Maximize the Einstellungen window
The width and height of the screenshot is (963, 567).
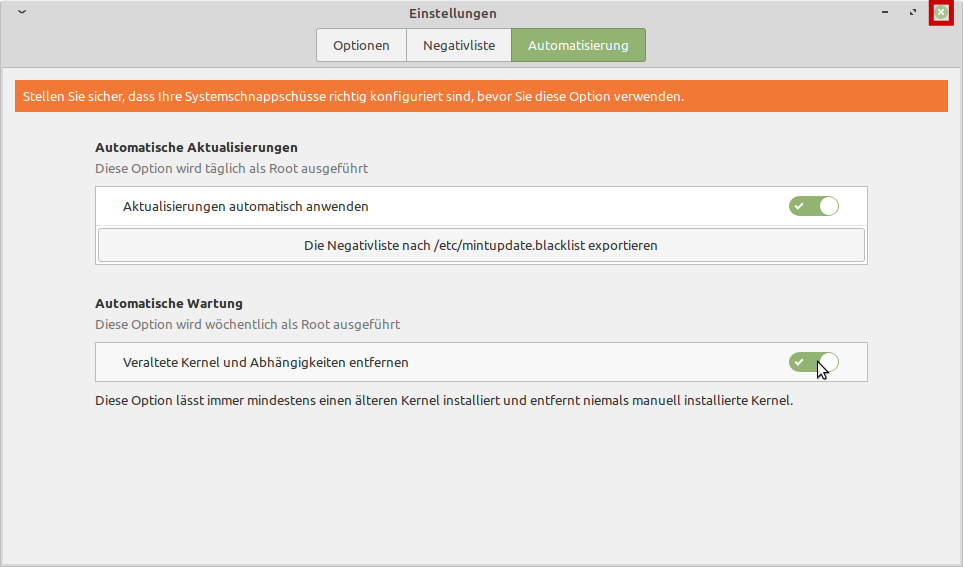[912, 13]
